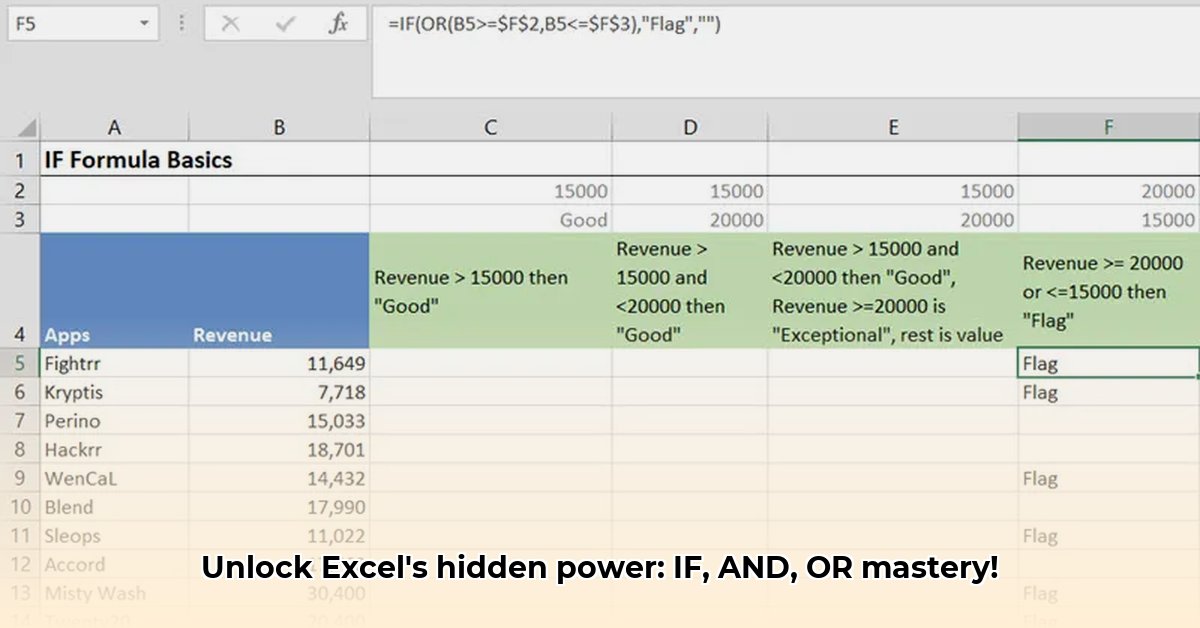Click the Flag cell in Sleops's row

(x=1109, y=536)
